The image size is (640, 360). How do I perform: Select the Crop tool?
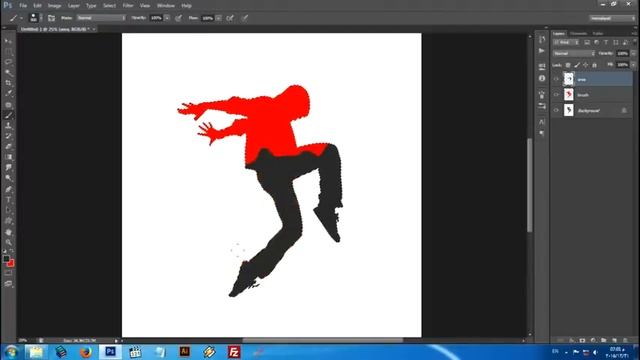point(8,83)
